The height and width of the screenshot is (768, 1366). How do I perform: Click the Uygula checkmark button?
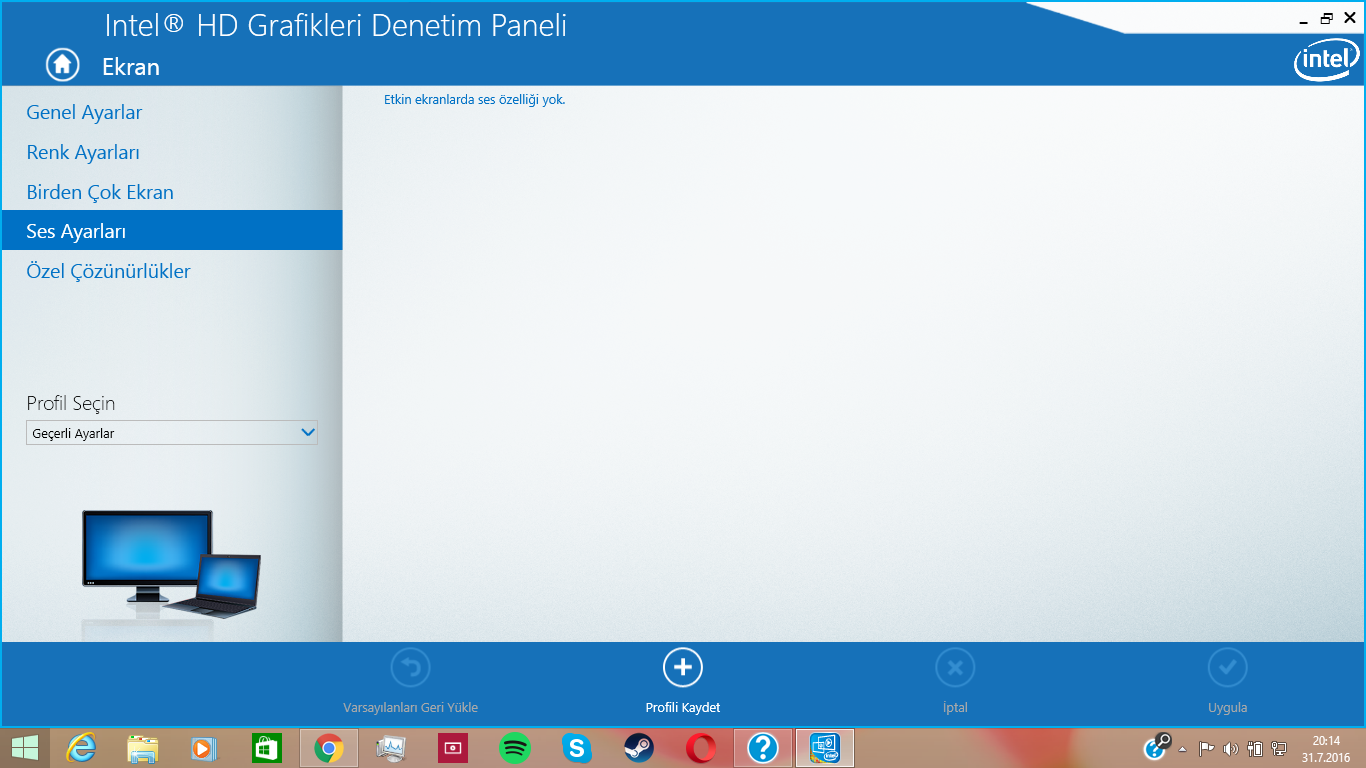click(1227, 681)
